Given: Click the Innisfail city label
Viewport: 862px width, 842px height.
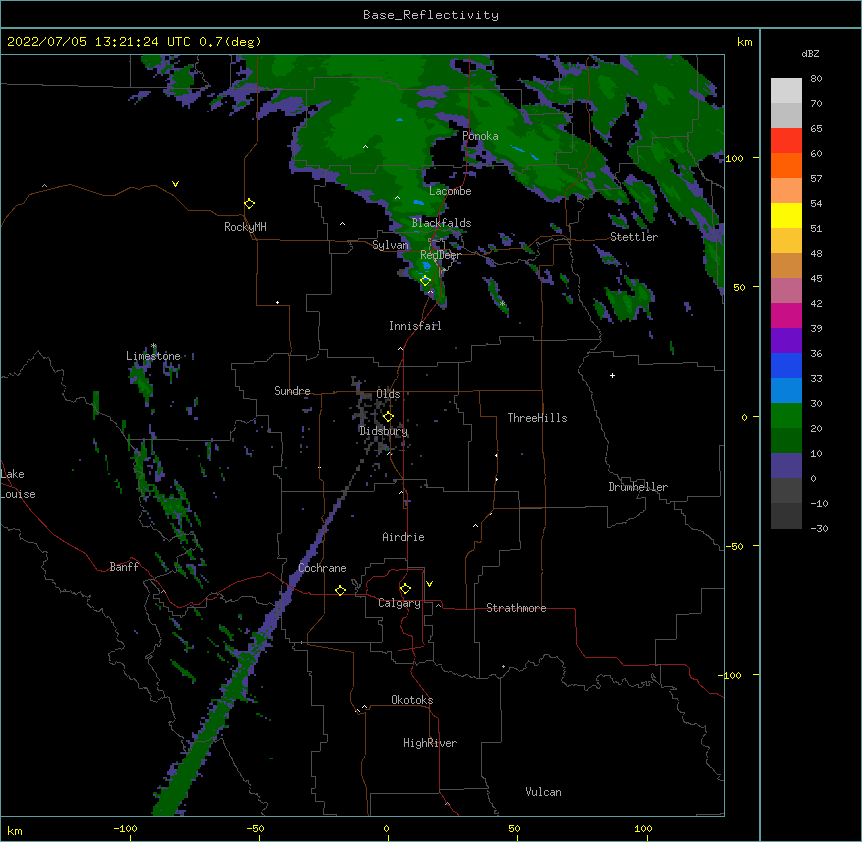Looking at the screenshot, I should point(415,326).
